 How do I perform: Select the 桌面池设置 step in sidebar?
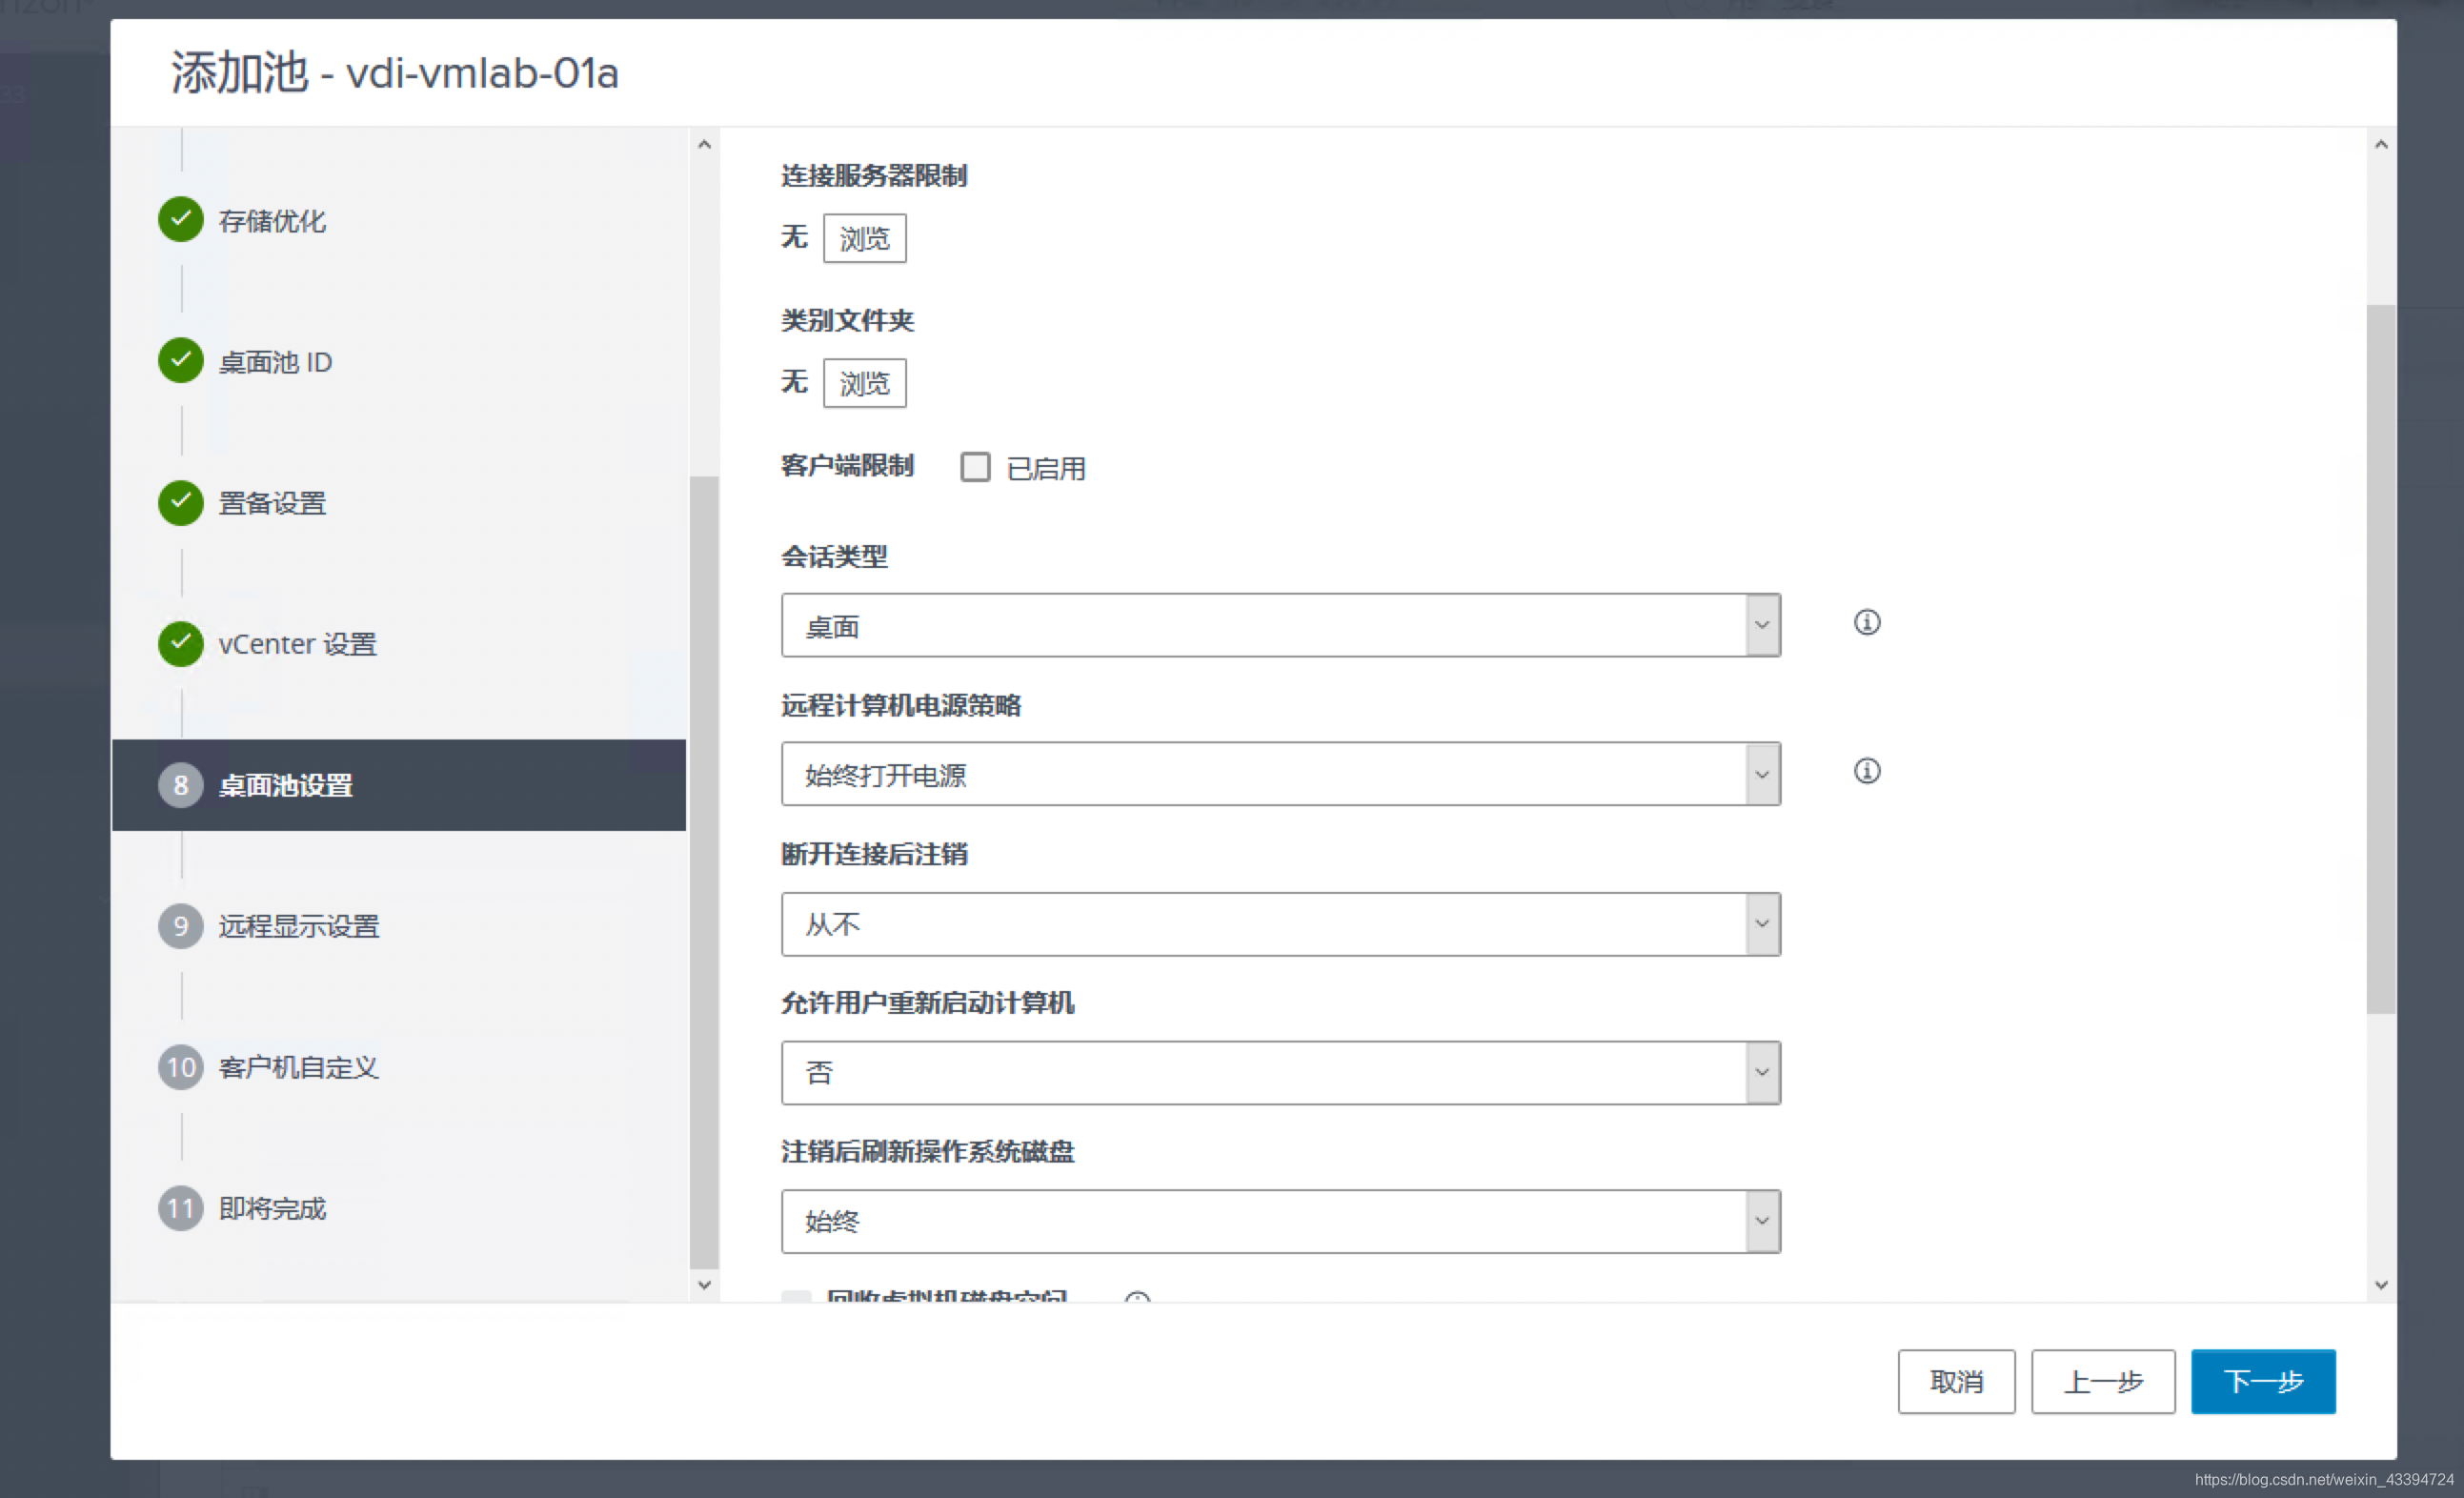285,785
